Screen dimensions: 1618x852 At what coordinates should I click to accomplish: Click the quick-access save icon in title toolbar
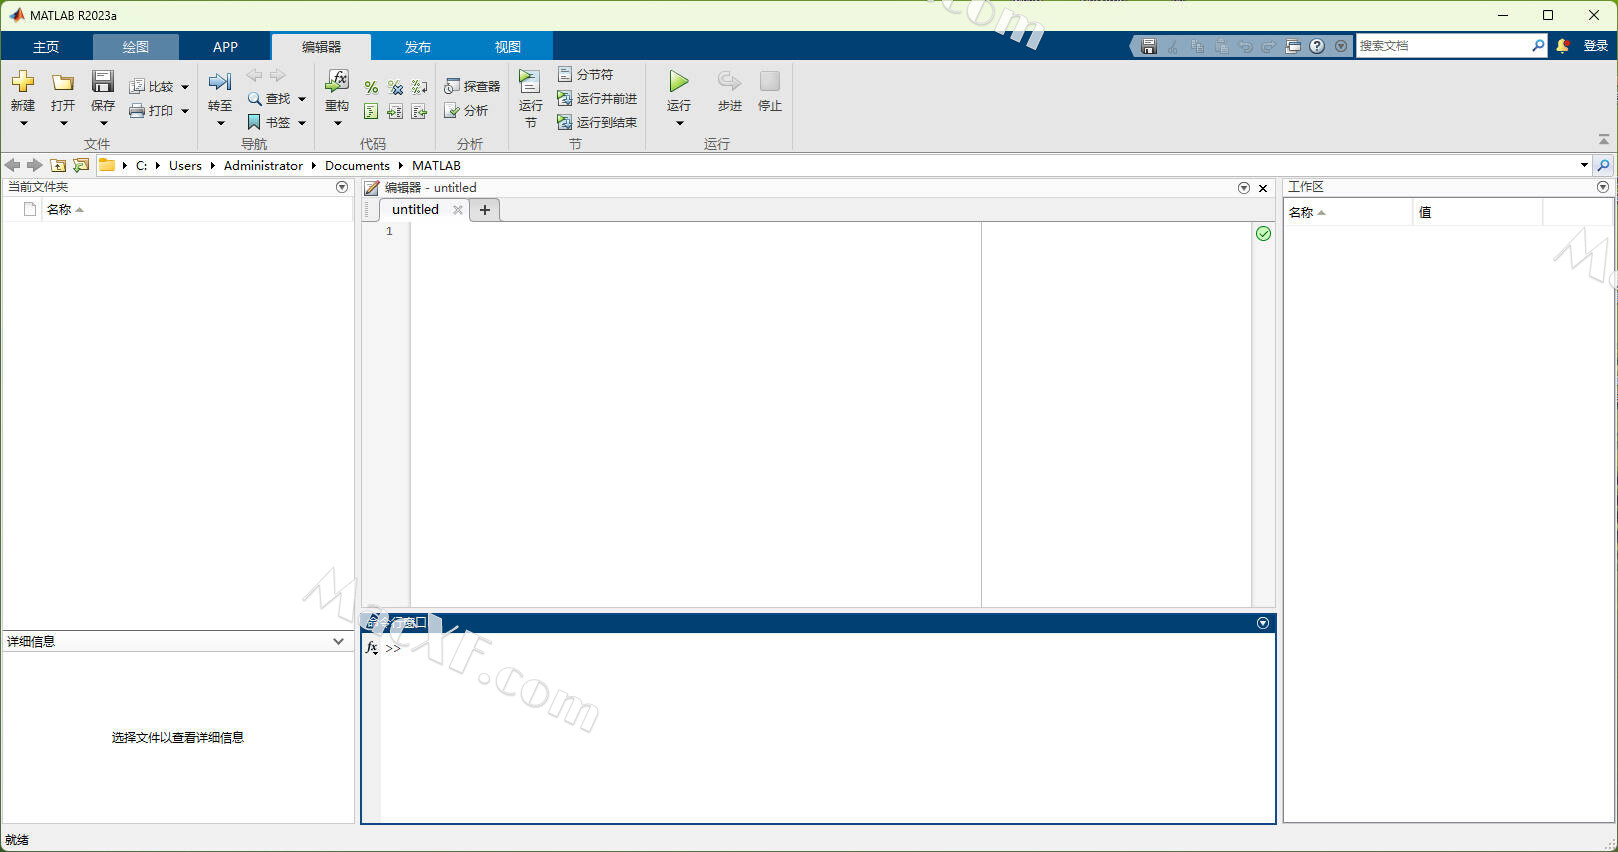[x=1149, y=46]
